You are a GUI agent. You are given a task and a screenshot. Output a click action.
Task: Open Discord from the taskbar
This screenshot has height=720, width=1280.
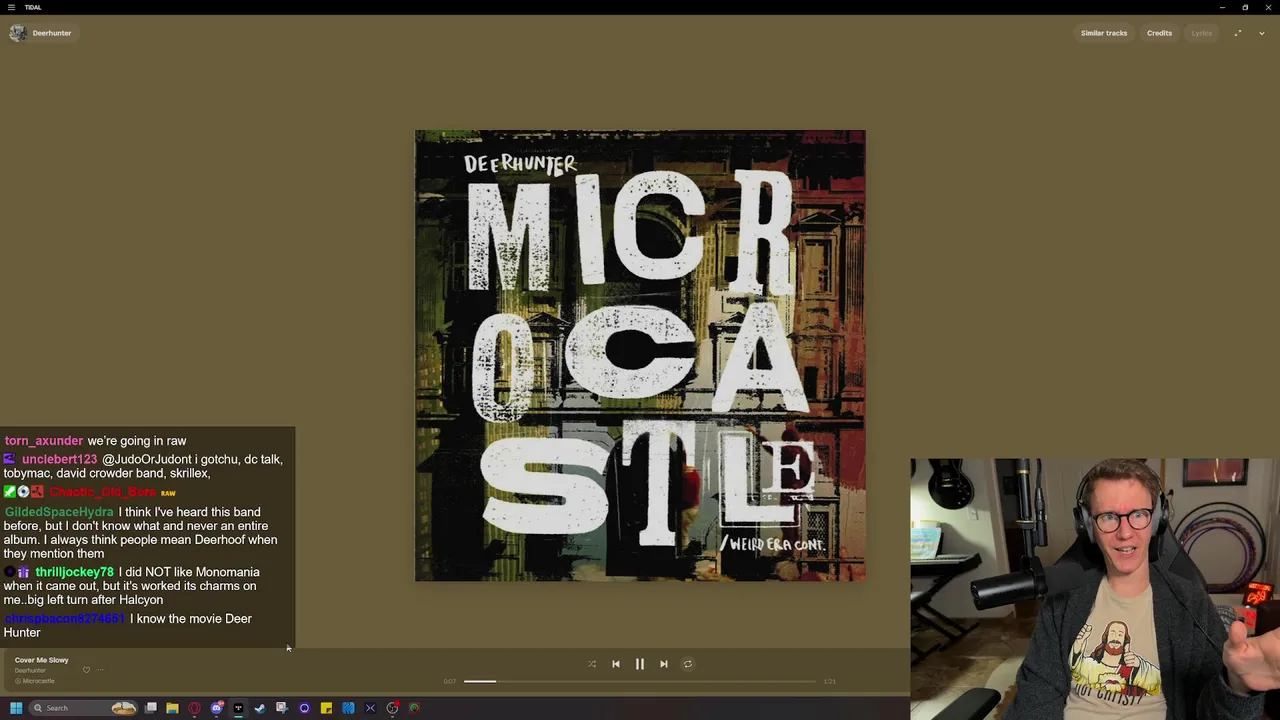click(x=217, y=708)
